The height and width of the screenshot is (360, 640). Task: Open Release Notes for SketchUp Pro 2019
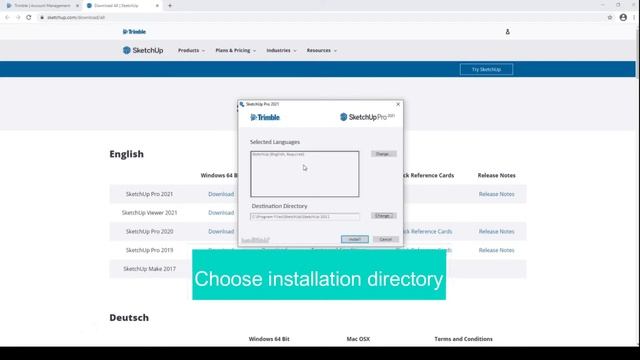496,250
